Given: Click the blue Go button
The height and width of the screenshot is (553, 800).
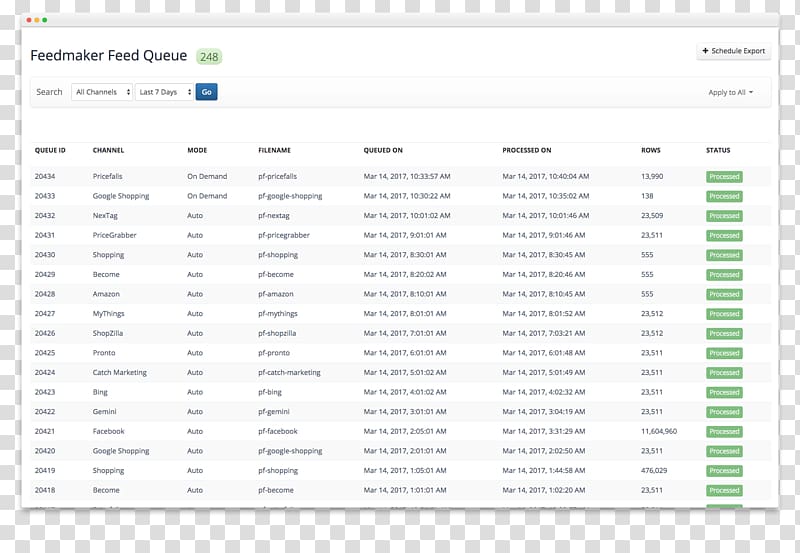Looking at the screenshot, I should pyautogui.click(x=207, y=92).
